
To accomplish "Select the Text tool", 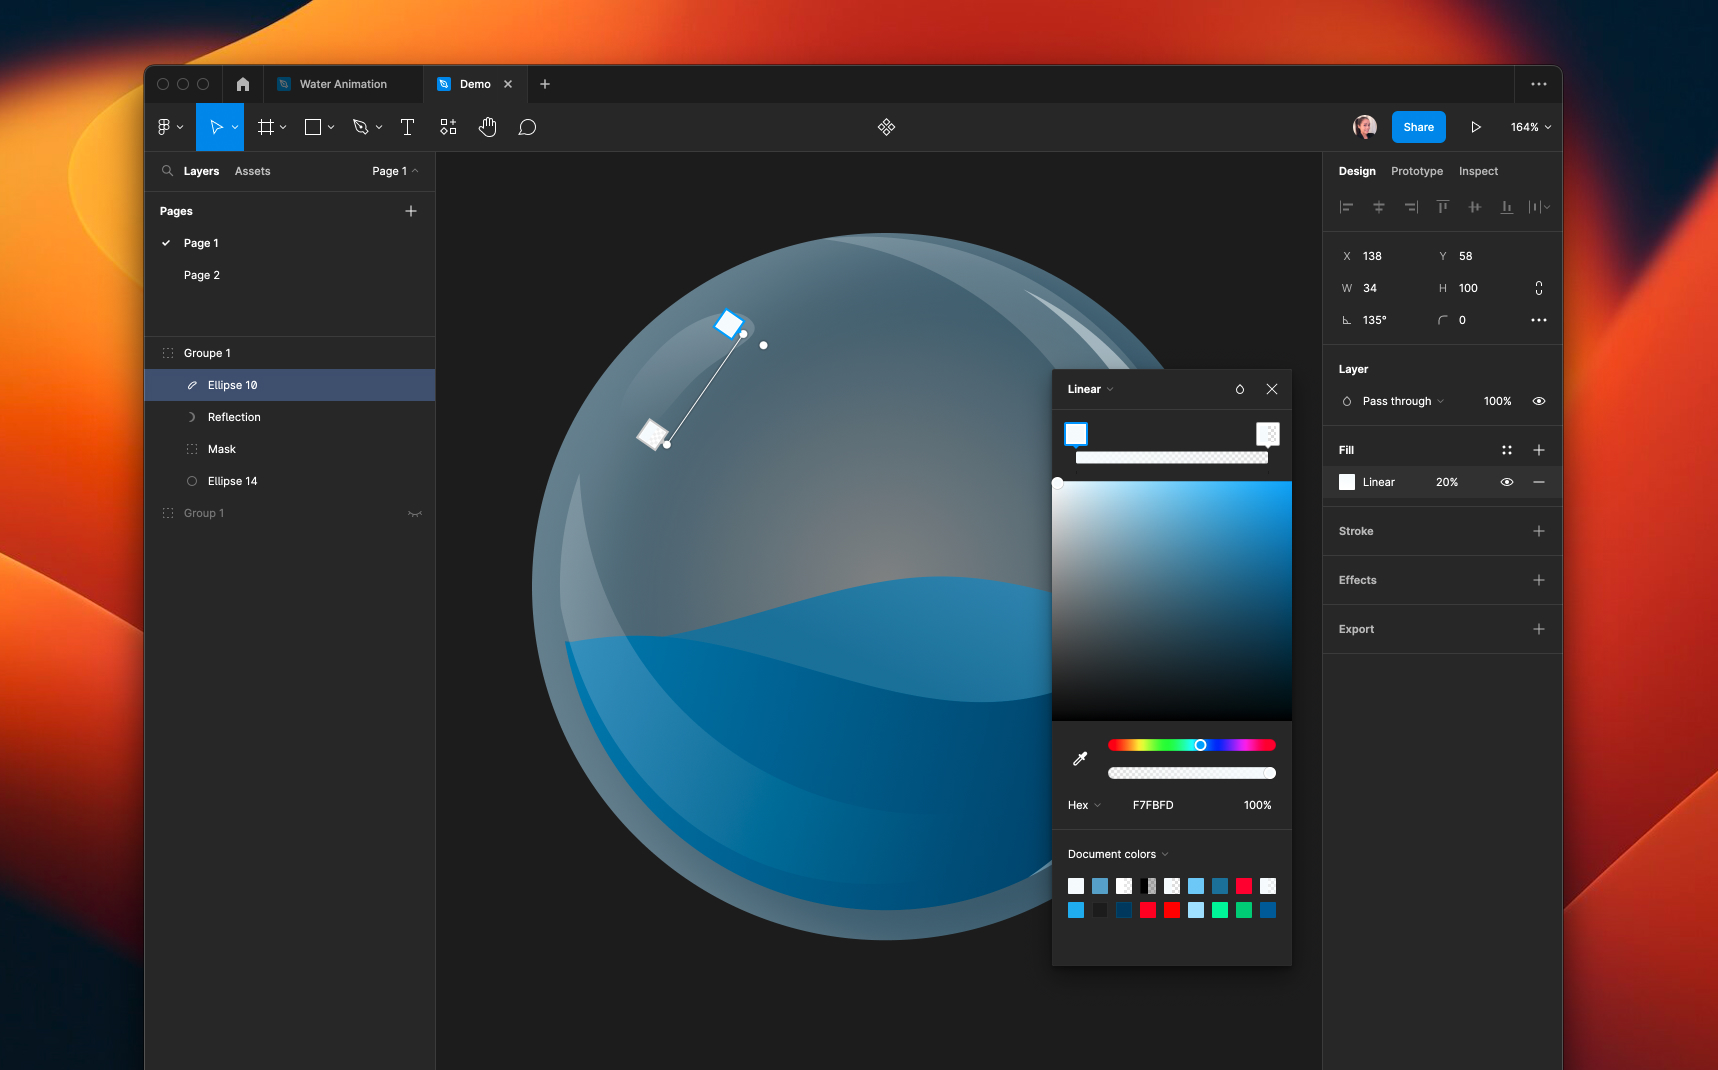I will point(407,127).
